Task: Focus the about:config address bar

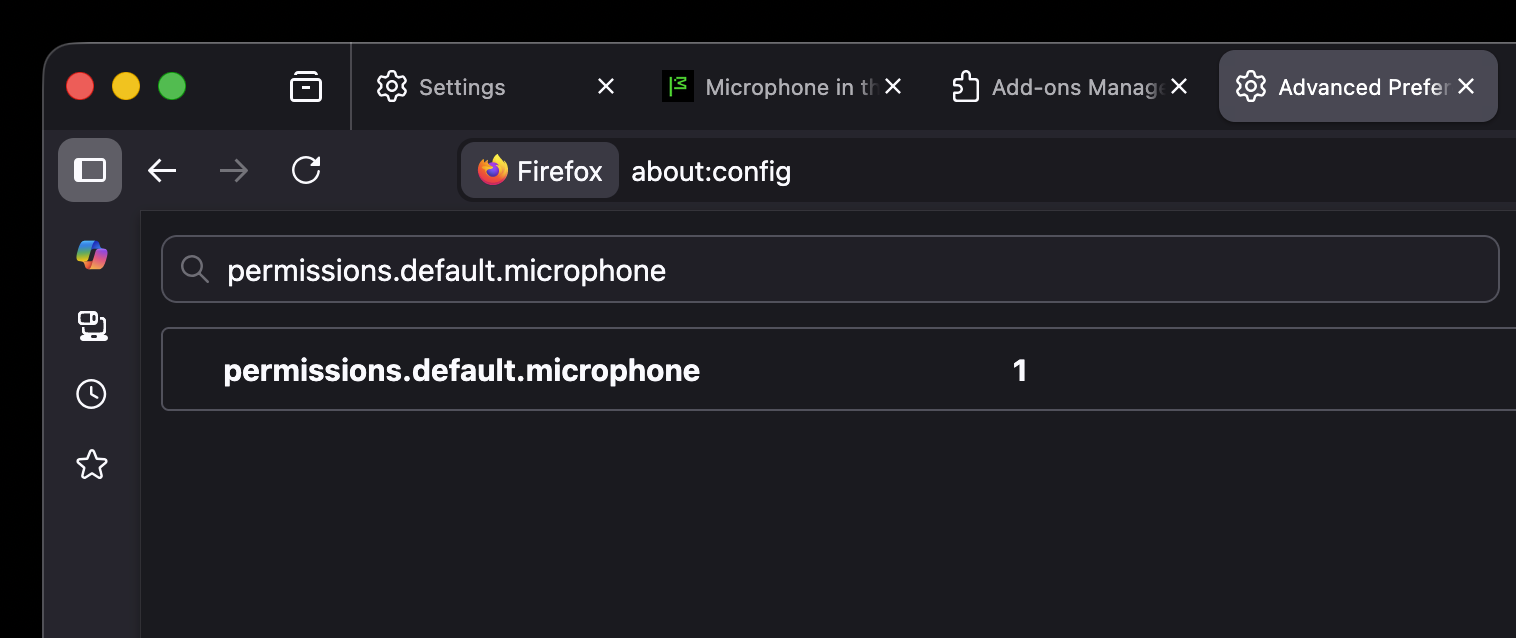Action: [x=1000, y=171]
